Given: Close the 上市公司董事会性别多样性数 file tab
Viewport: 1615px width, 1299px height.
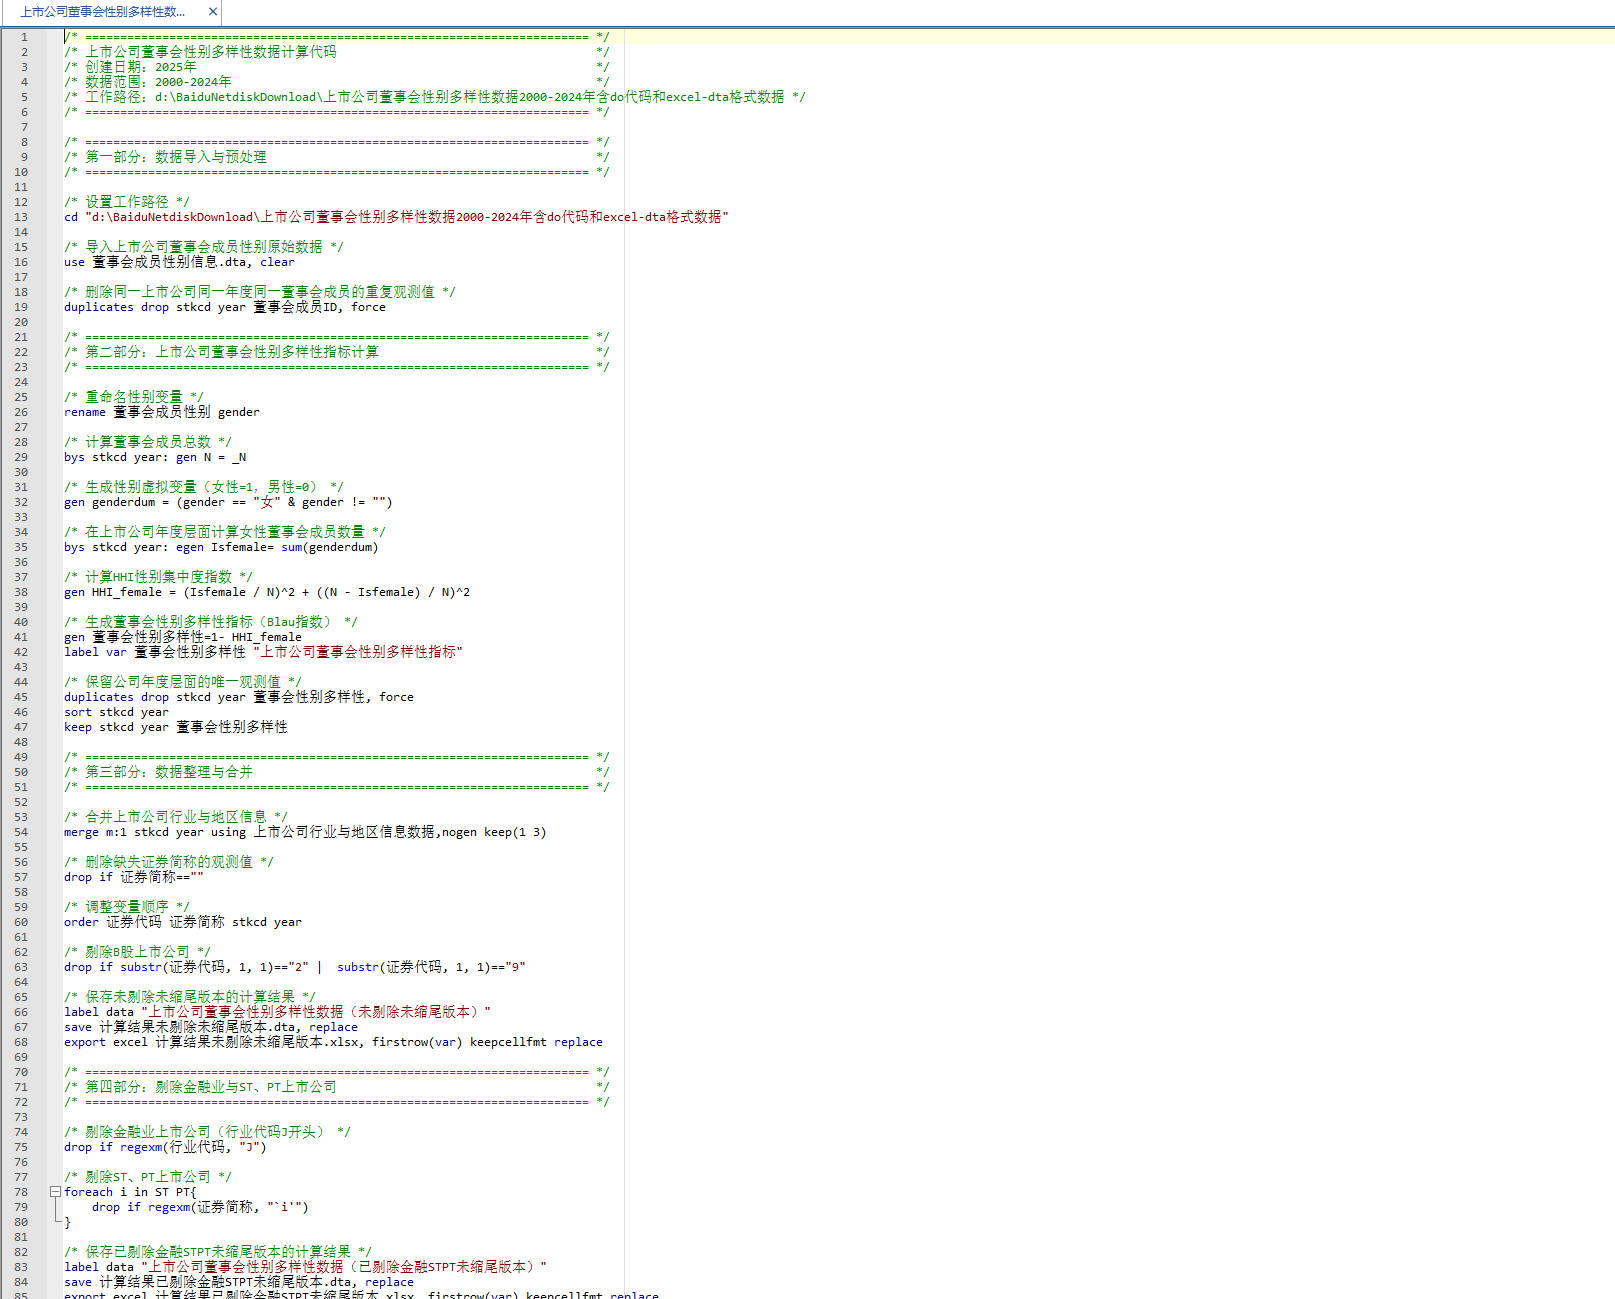Looking at the screenshot, I should (x=212, y=12).
